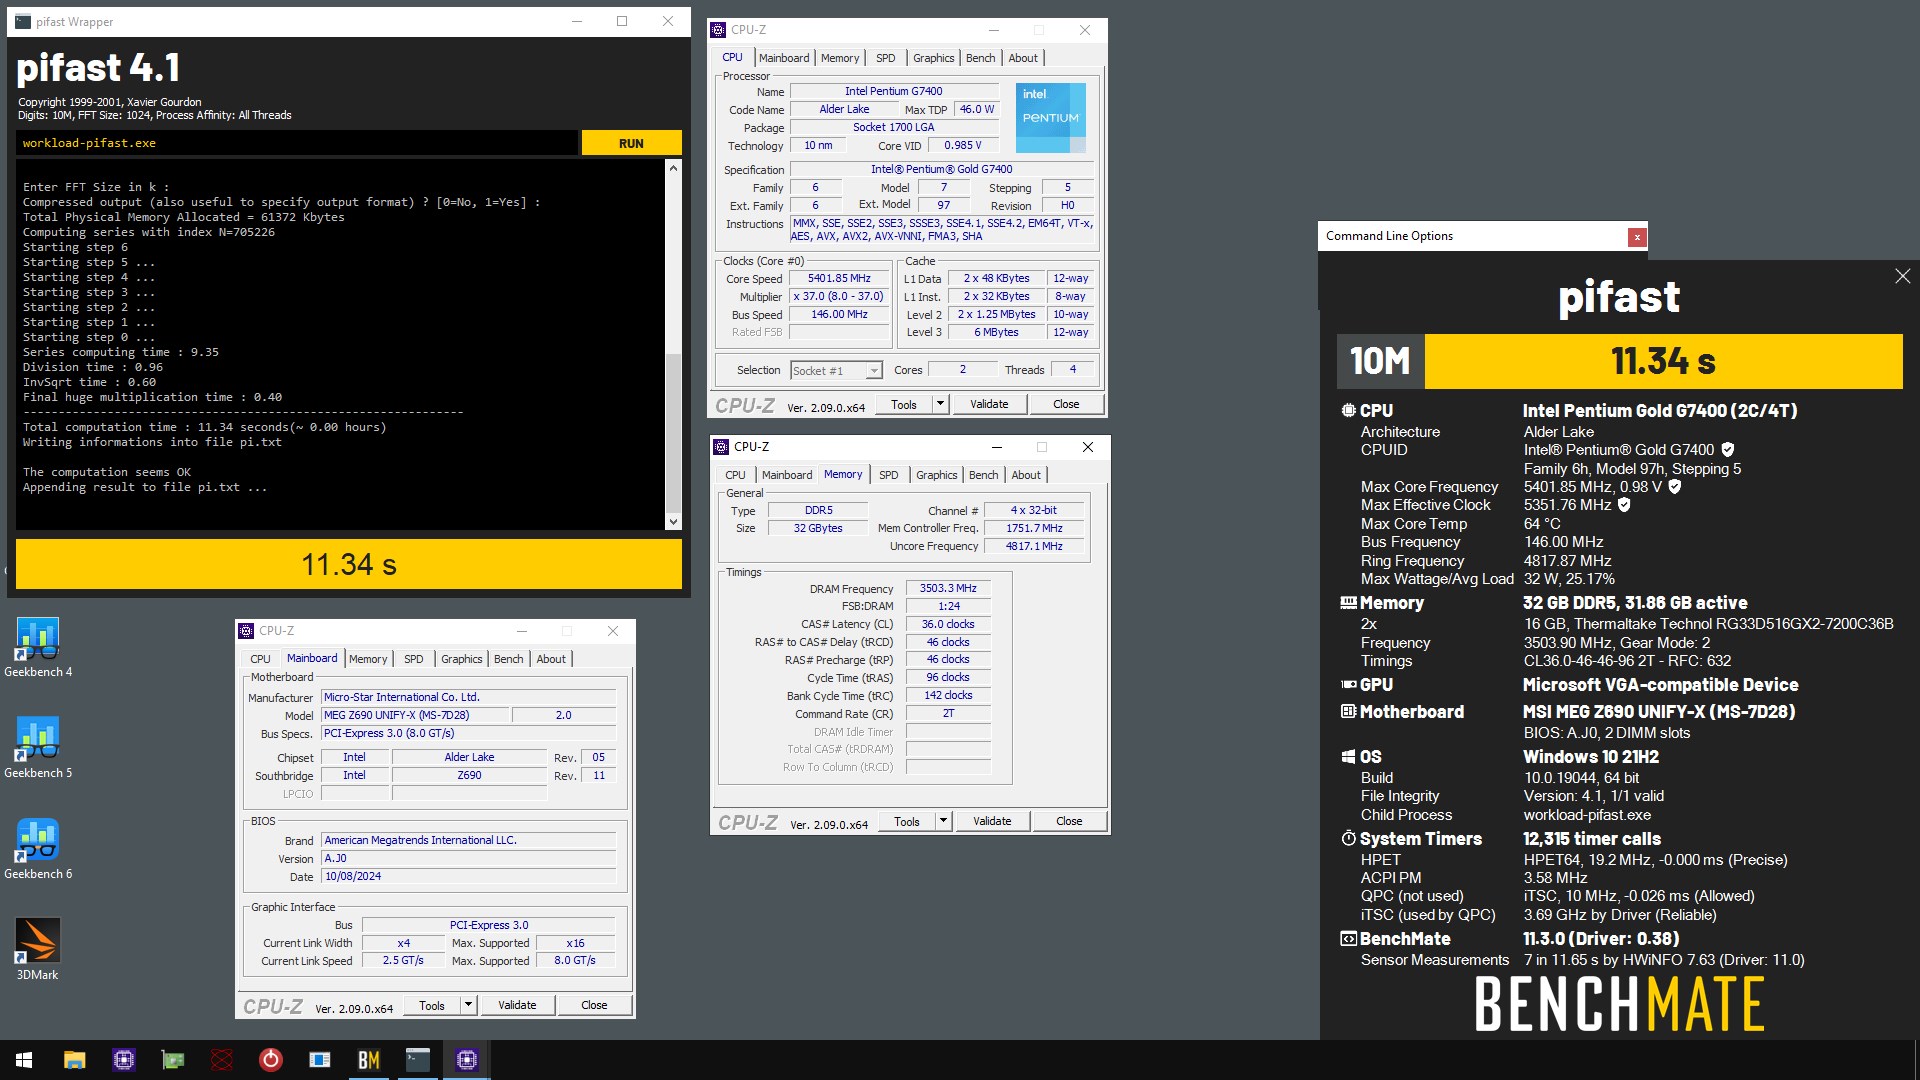The height and width of the screenshot is (1080, 1920).
Task: Open Socket #1 selection dropdown in CPU-Z
Action: [x=836, y=371]
